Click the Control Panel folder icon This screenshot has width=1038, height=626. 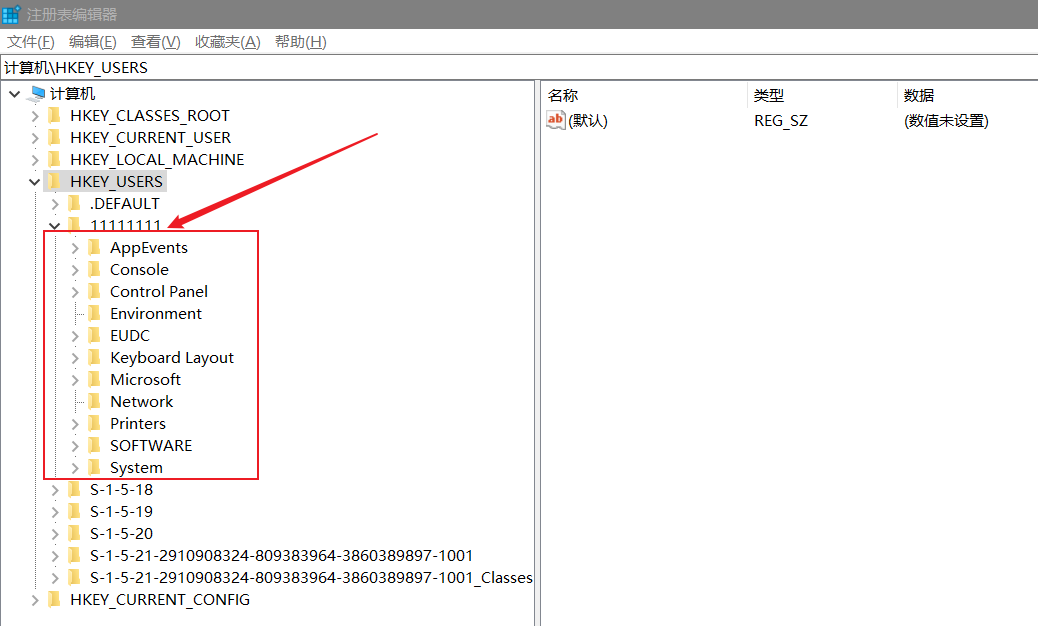coord(94,292)
